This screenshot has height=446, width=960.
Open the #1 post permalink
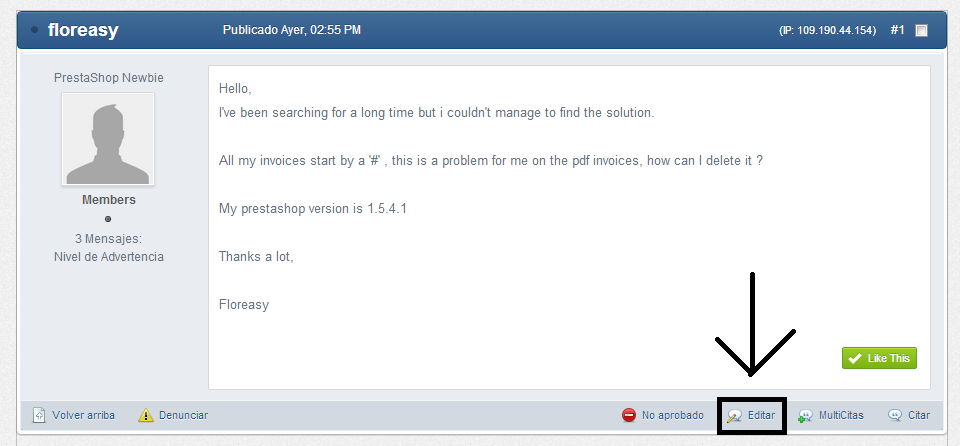(x=897, y=30)
